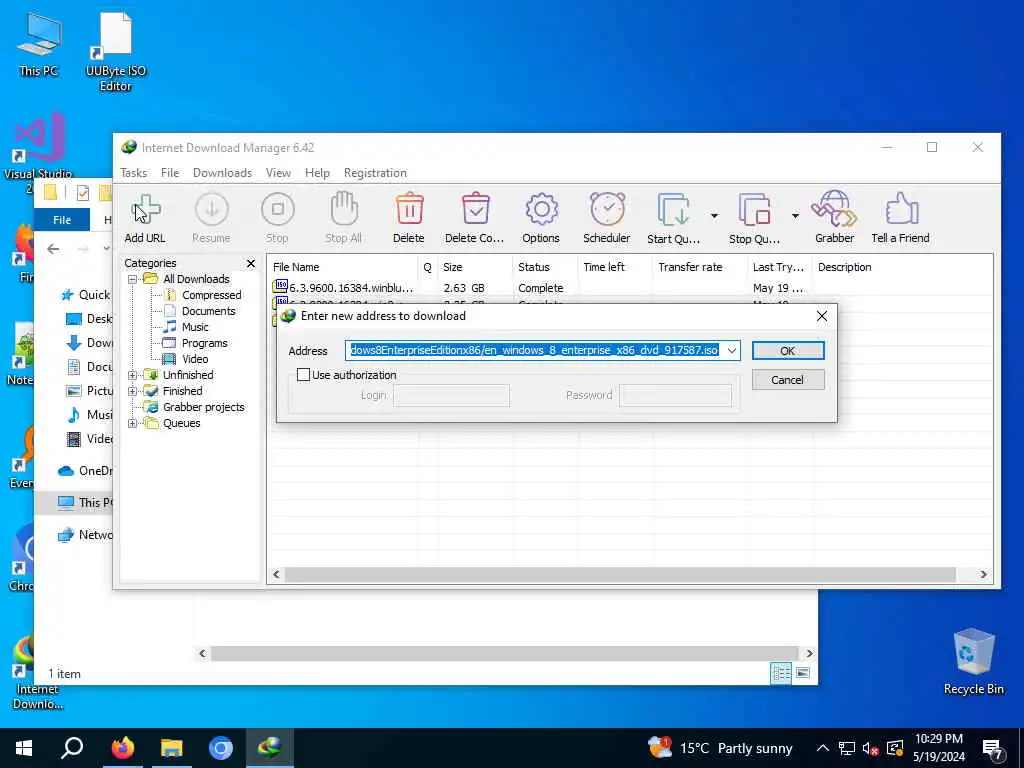Click the taskbar search icon
Screen dimensions: 1024x768
click(72, 748)
